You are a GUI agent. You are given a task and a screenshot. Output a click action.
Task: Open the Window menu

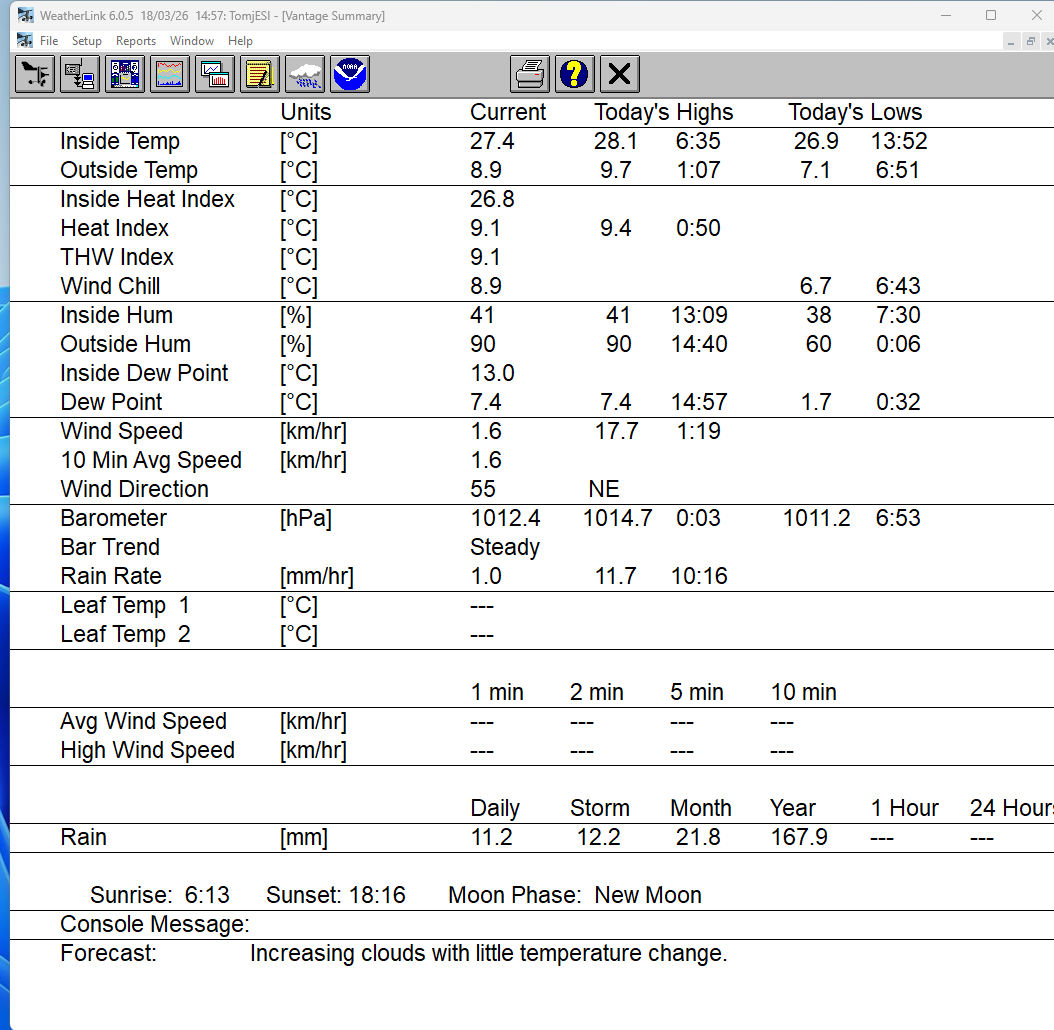click(192, 41)
